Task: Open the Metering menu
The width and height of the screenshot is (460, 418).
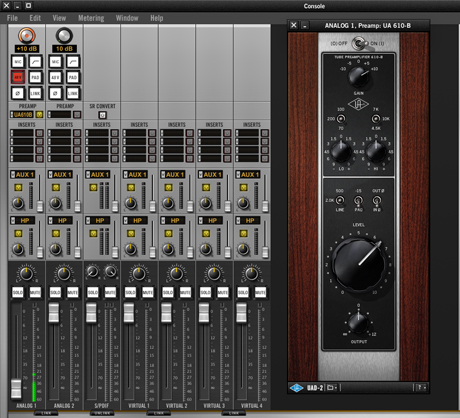Action: click(x=91, y=18)
